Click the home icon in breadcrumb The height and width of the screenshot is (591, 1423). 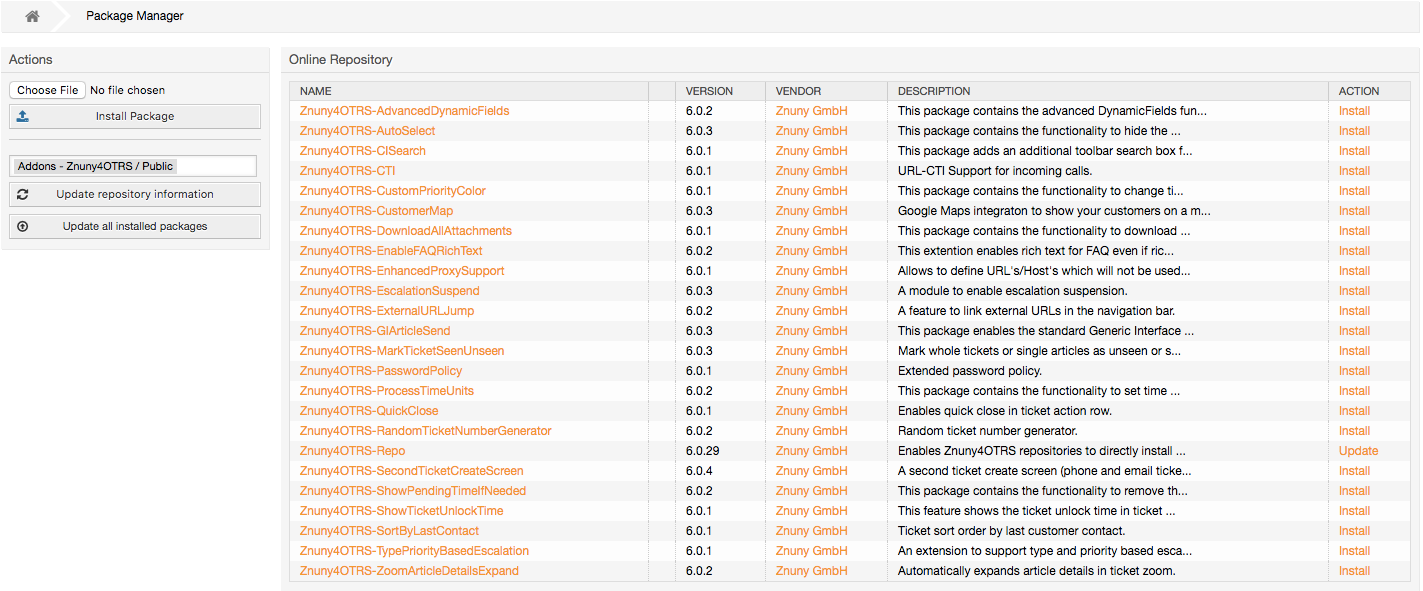point(32,16)
